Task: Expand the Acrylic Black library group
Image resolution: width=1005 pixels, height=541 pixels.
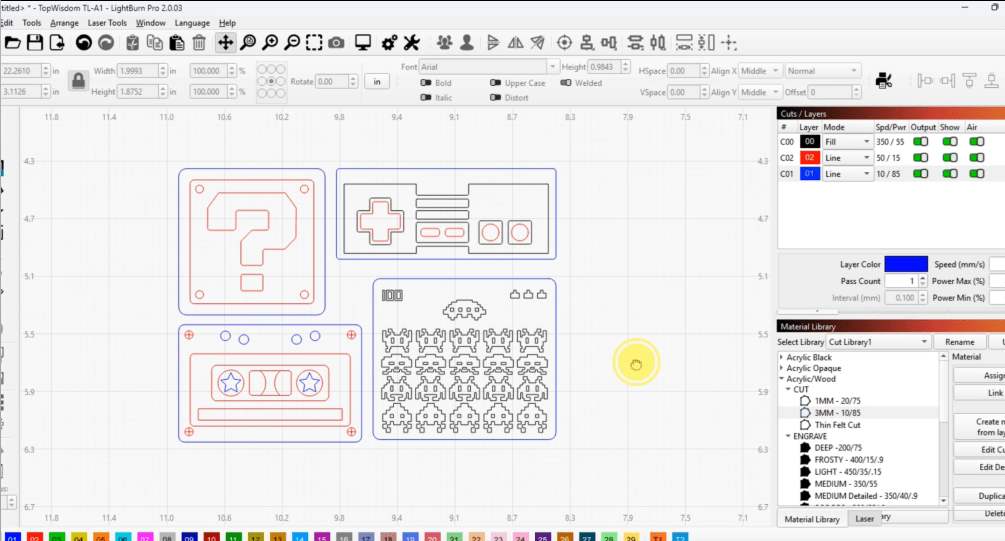Action: (781, 357)
